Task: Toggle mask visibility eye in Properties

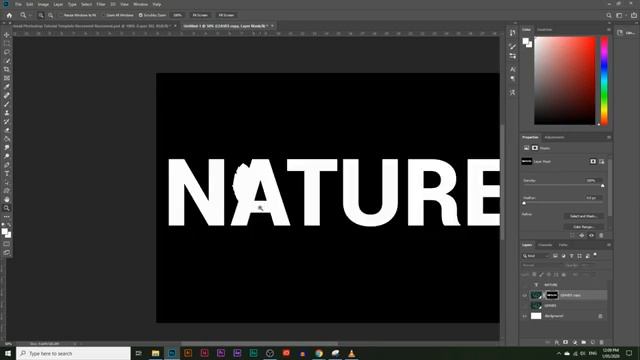Action: pyautogui.click(x=591, y=236)
